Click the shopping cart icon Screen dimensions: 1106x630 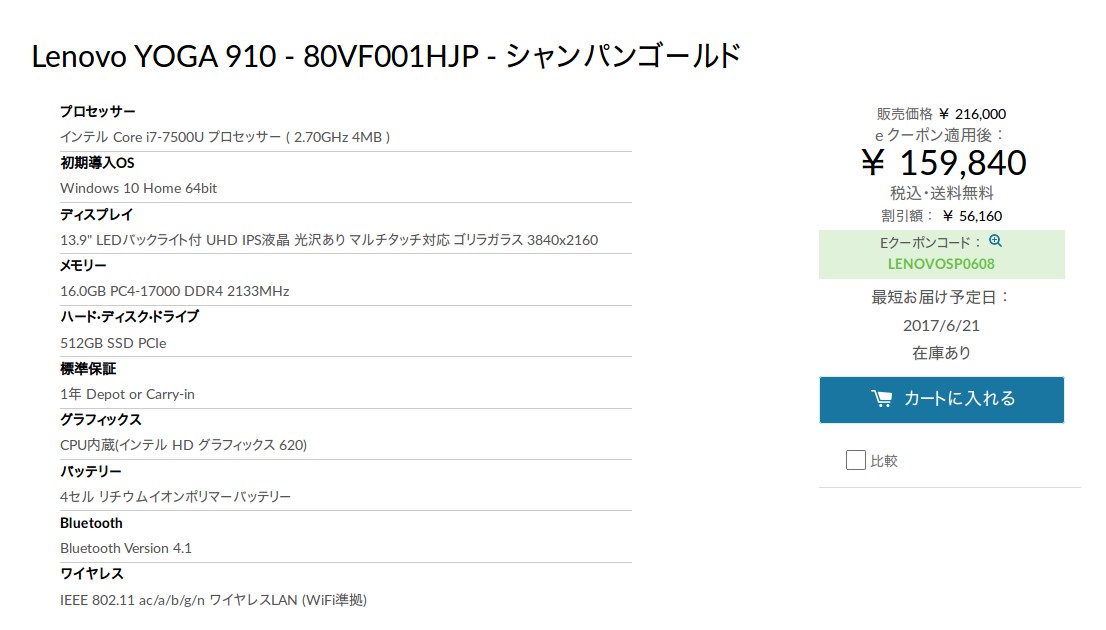881,399
